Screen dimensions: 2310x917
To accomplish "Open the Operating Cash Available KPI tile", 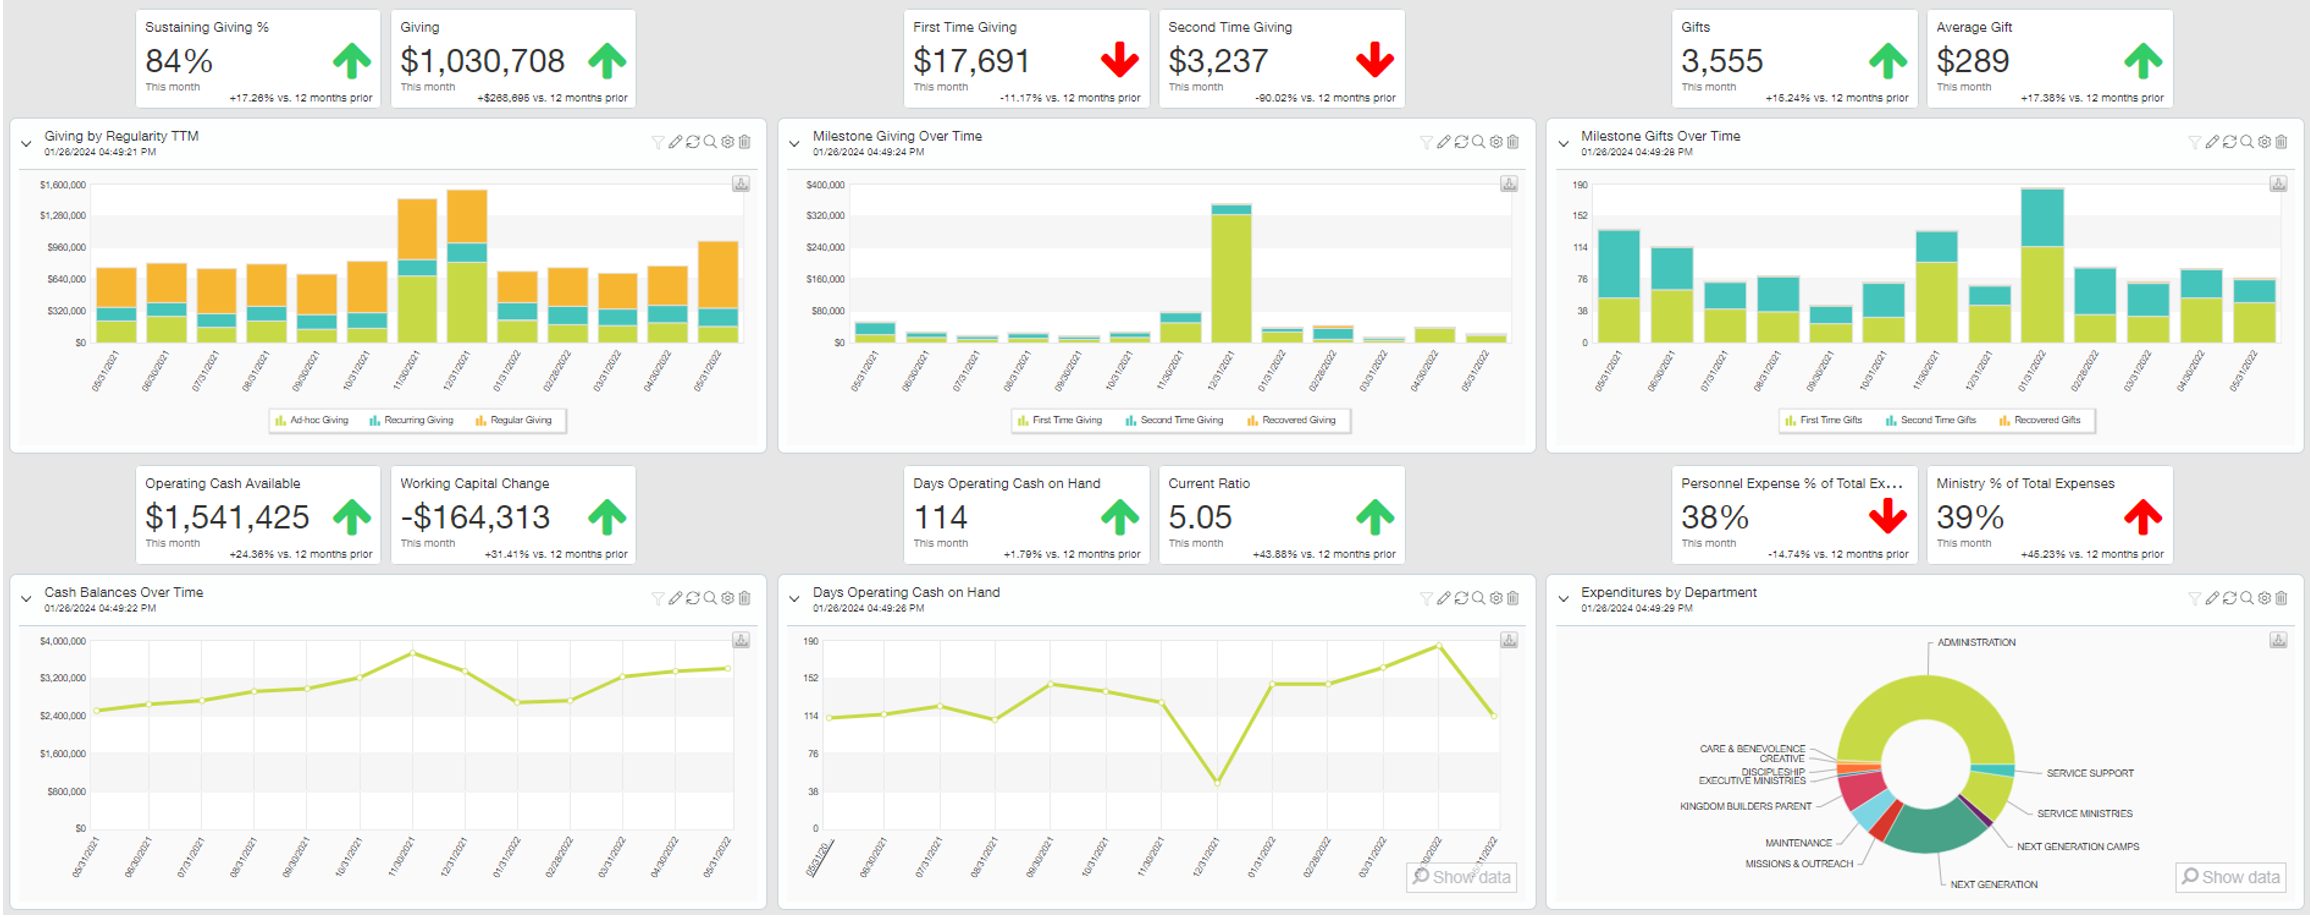I will (x=258, y=516).
